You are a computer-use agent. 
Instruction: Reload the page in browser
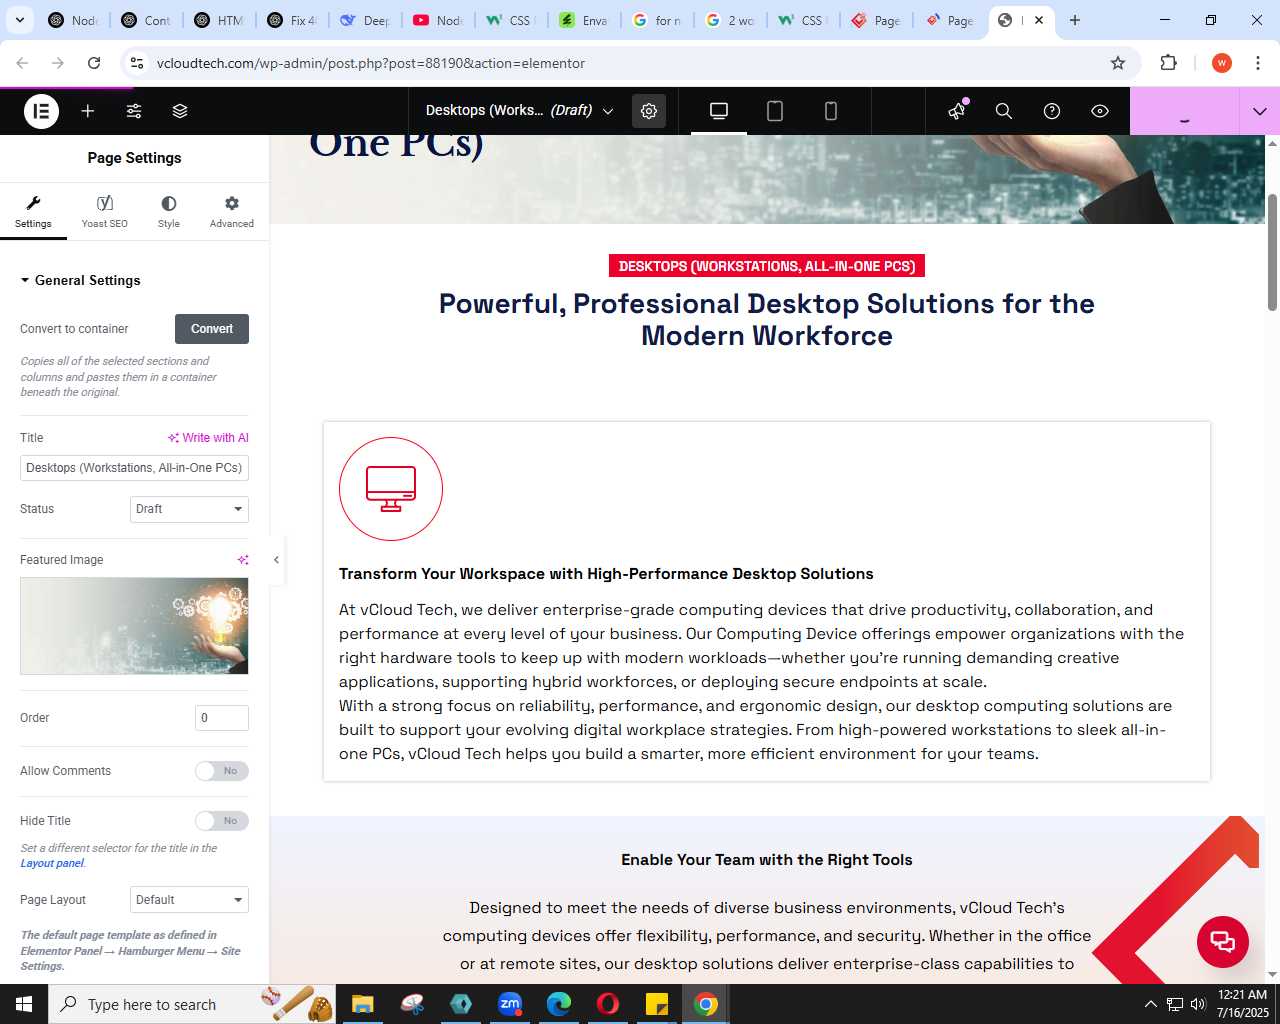(x=94, y=63)
